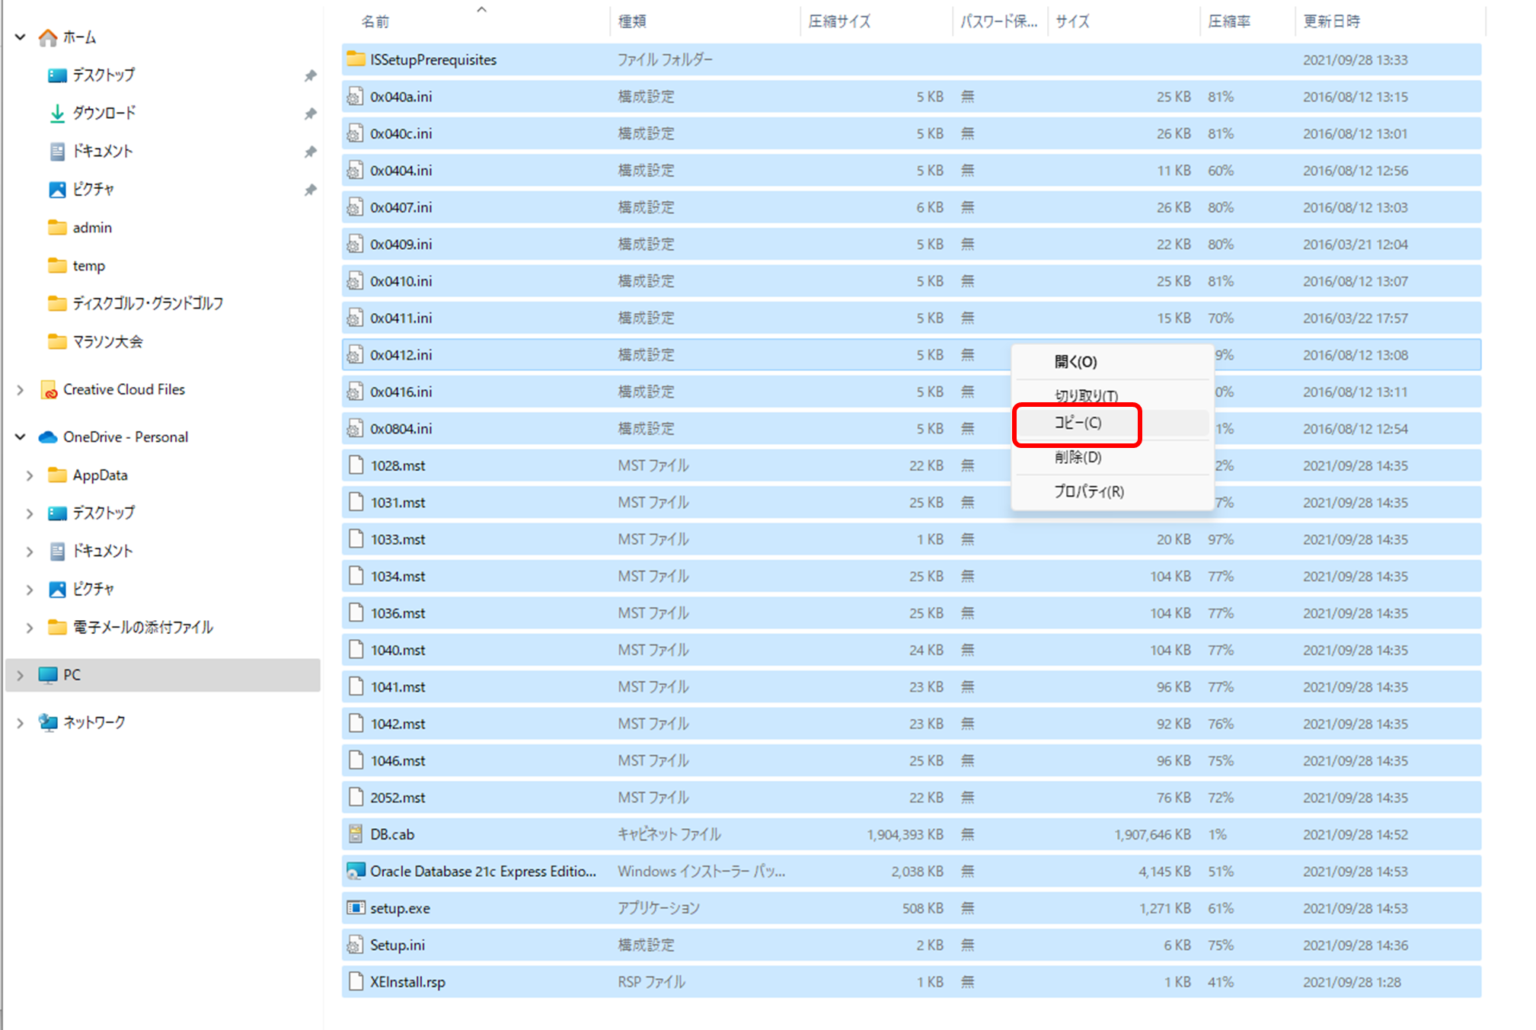Expand the PC tree node

tap(20, 675)
